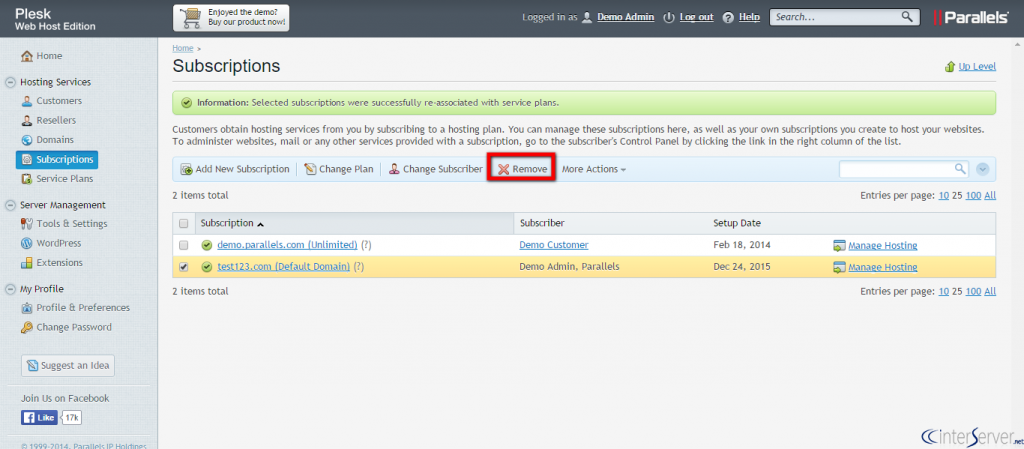Open the More Actions dropdown
The width and height of the screenshot is (1024, 449).
594,169
